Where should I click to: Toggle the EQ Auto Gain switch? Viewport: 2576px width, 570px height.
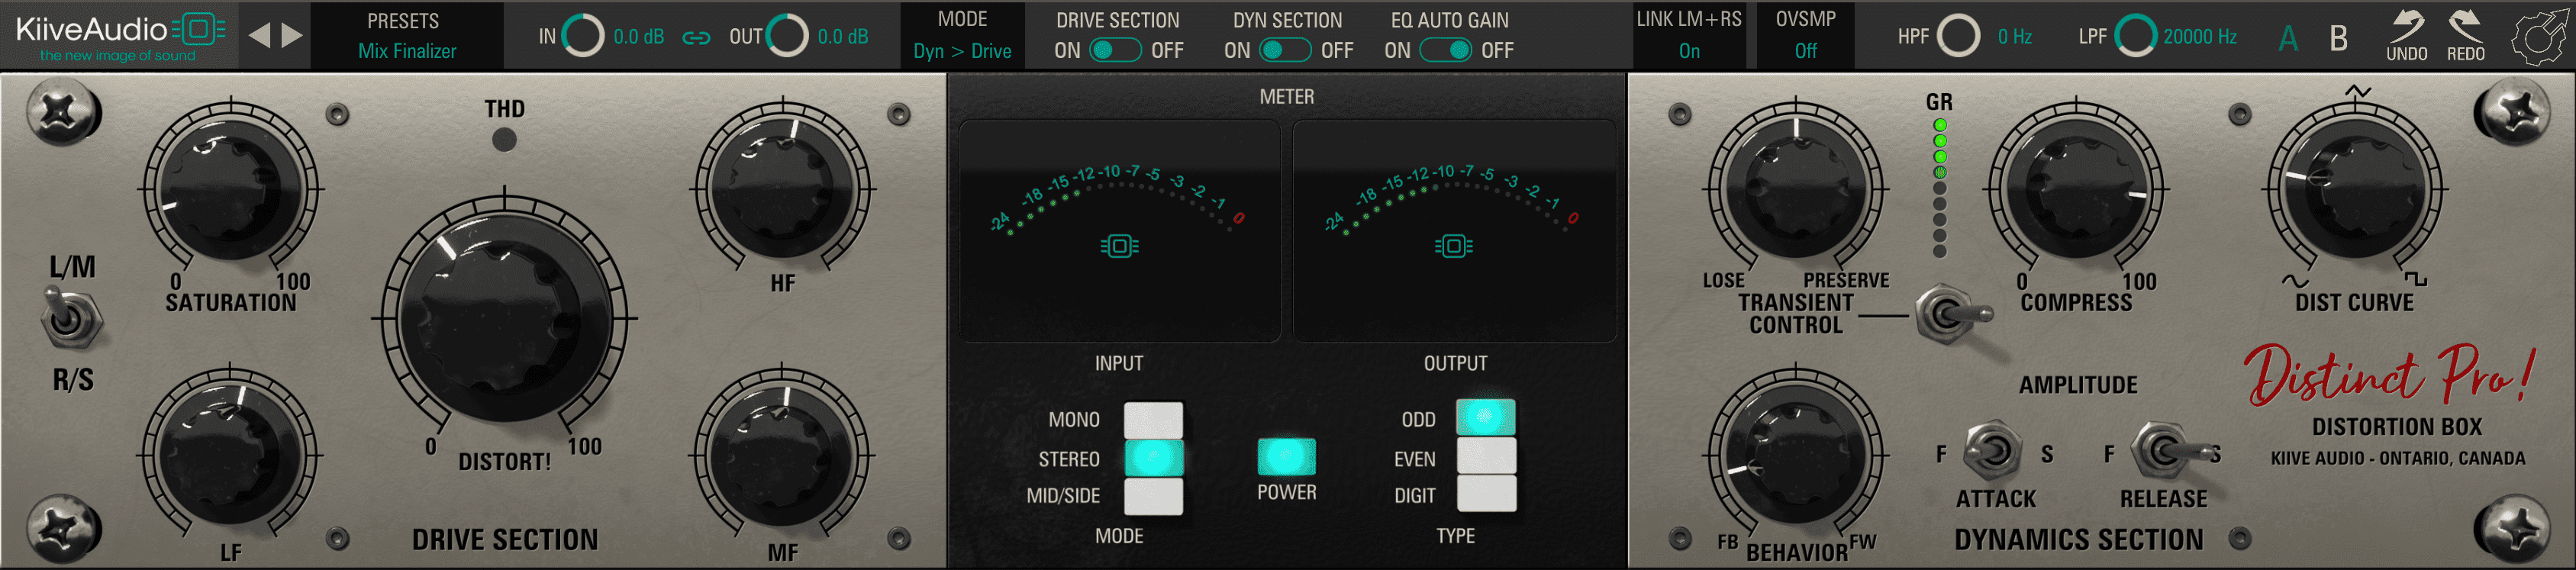pos(1445,50)
